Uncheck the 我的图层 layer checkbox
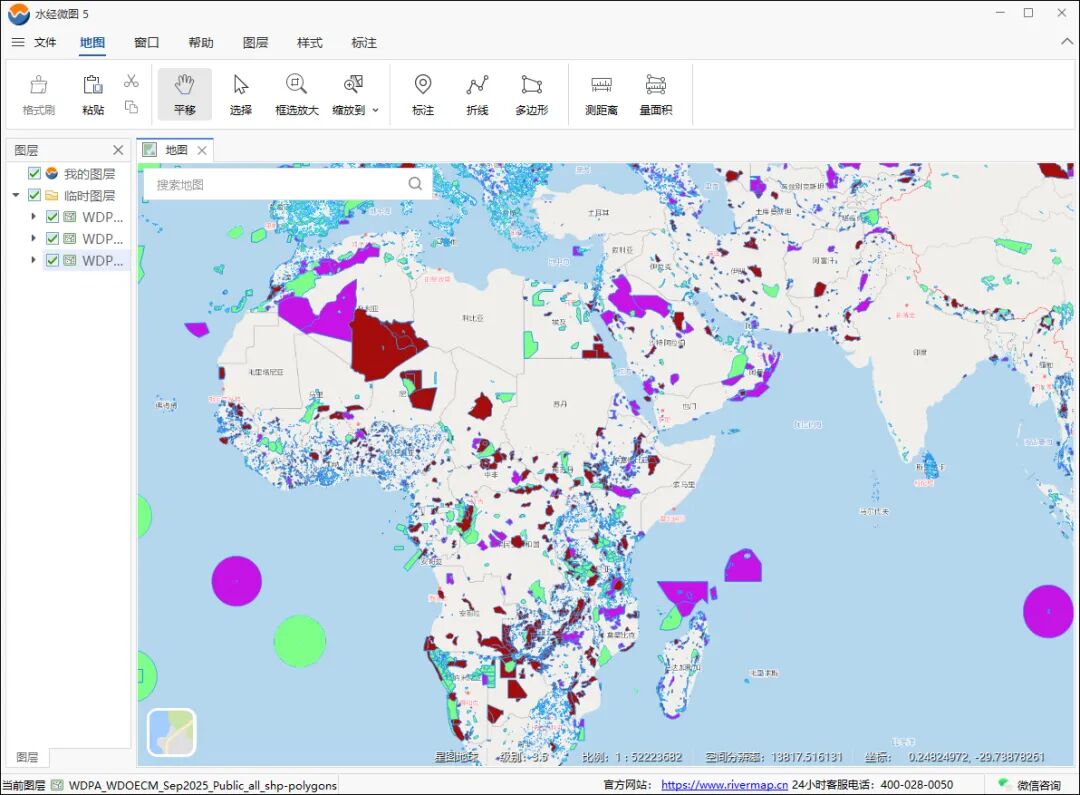The width and height of the screenshot is (1080, 795). [x=35, y=174]
